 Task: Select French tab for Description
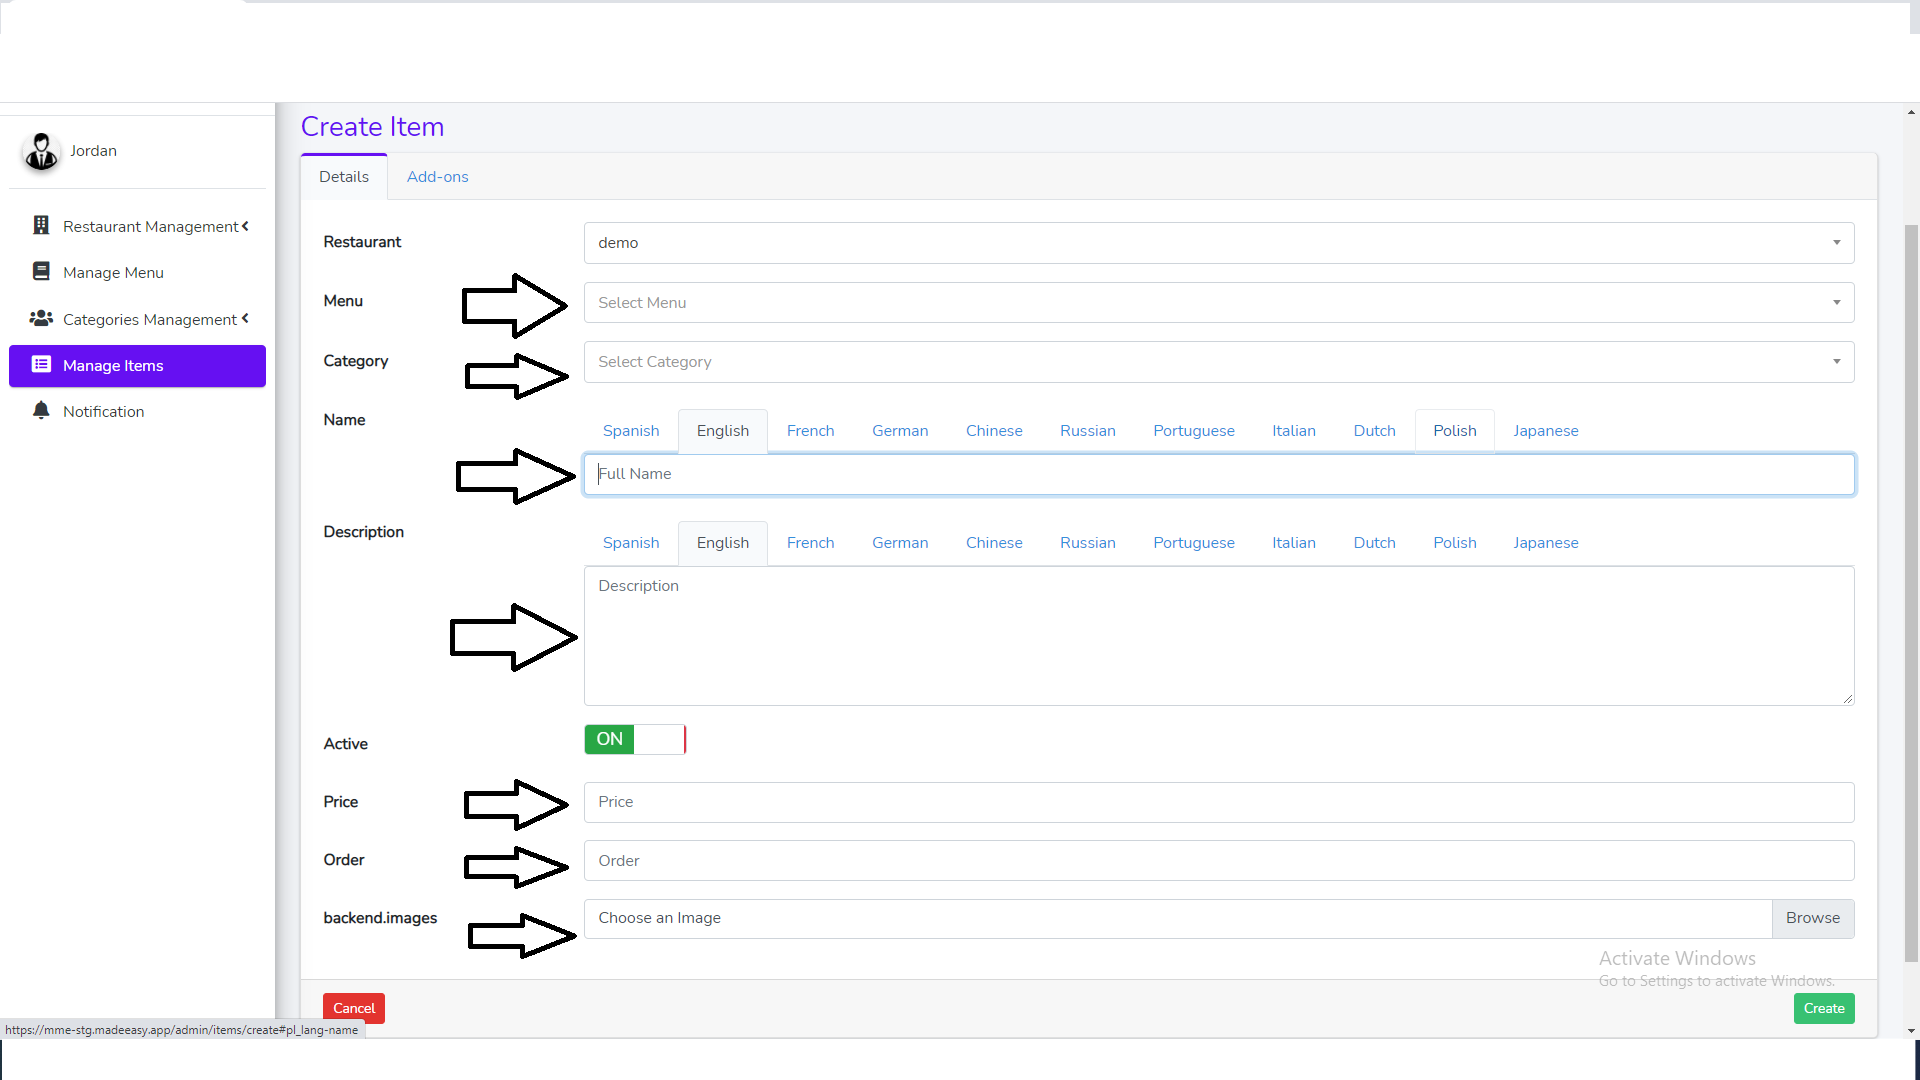point(810,543)
